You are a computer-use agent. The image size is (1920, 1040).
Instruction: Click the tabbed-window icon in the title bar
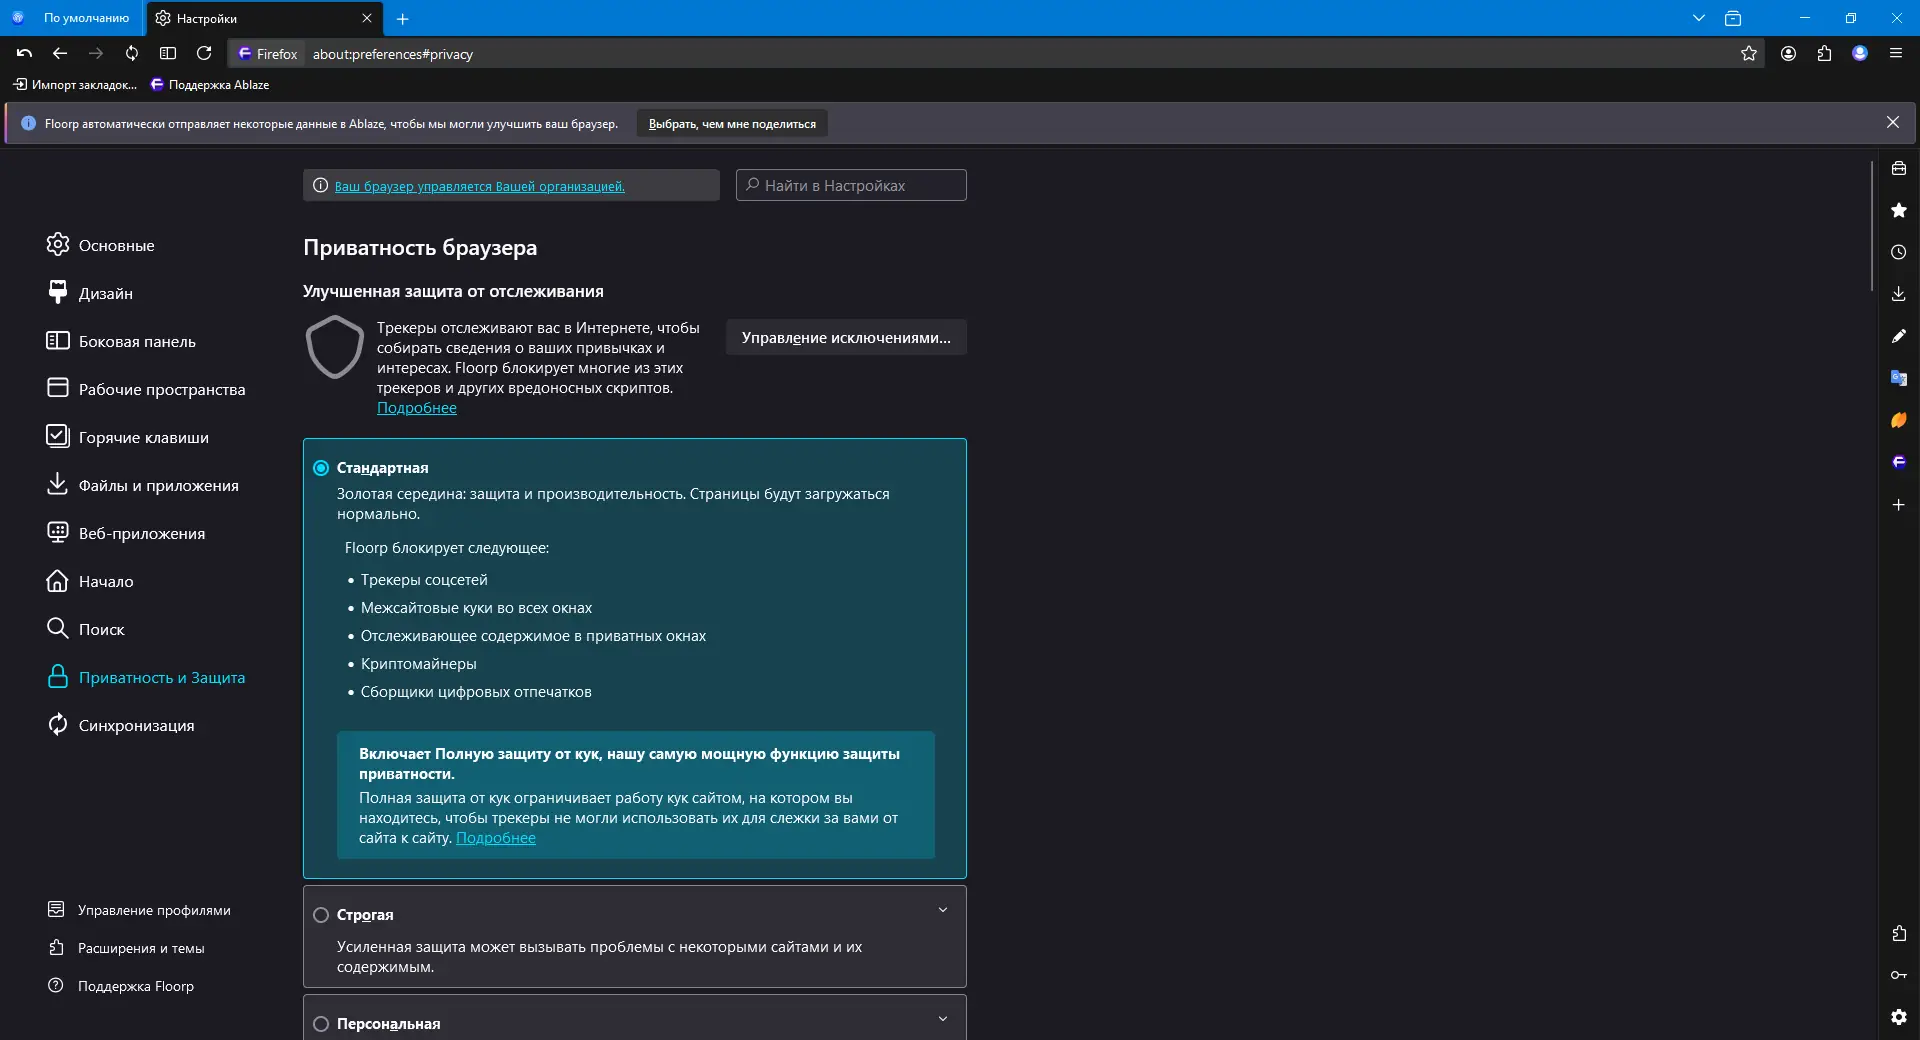pos(1733,18)
